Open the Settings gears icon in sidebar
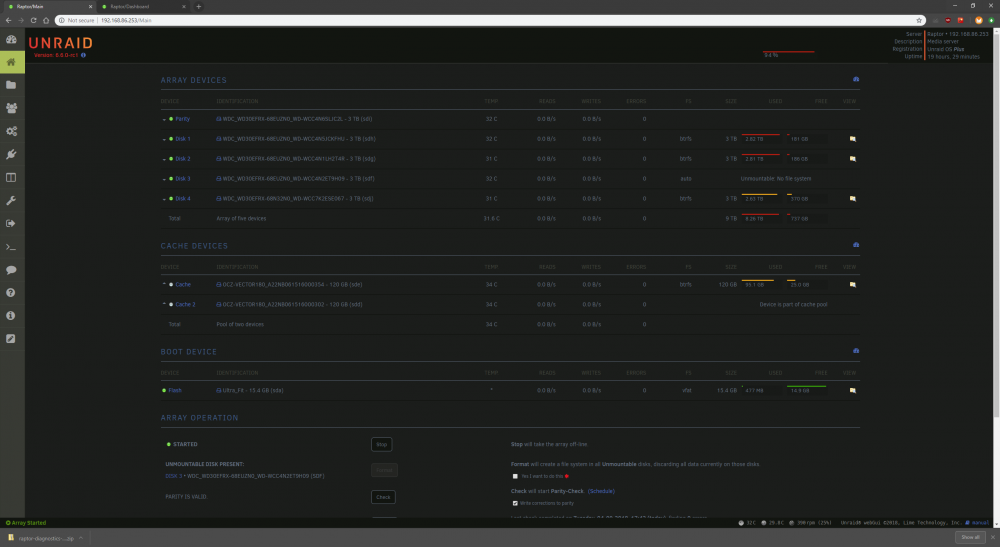This screenshot has height=547, width=1000. pos(11,131)
